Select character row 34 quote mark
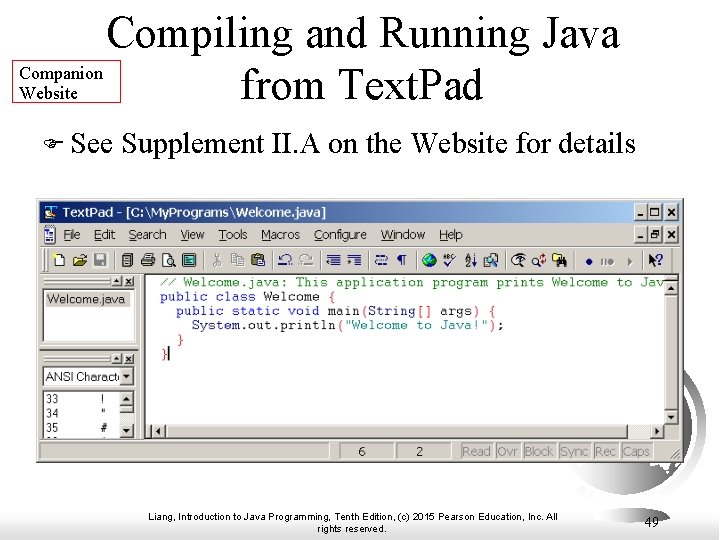Viewport: 720px width, 540px height. point(81,413)
